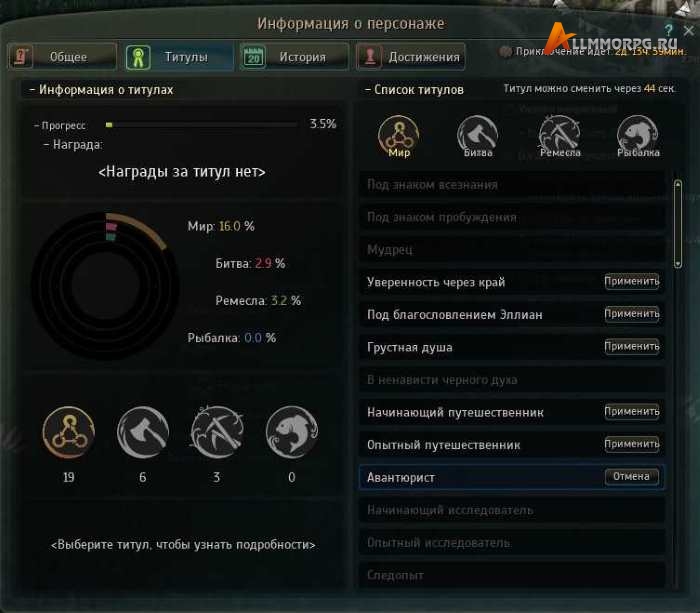Click the pickaxe icon above count 3
Screen dimensions: 700x613
pyautogui.click(x=217, y=433)
